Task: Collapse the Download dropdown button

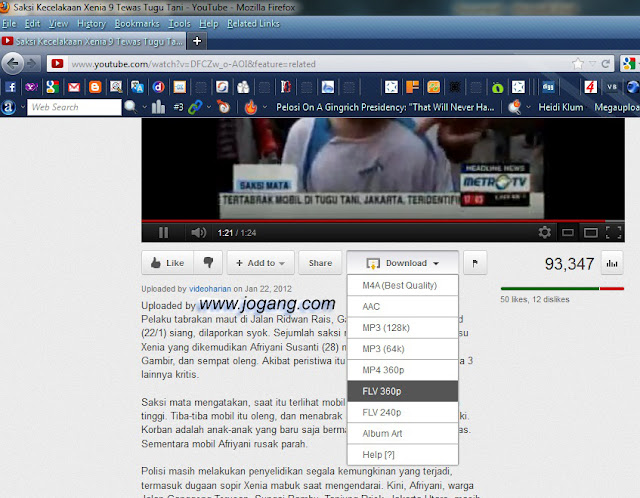Action: (402, 263)
